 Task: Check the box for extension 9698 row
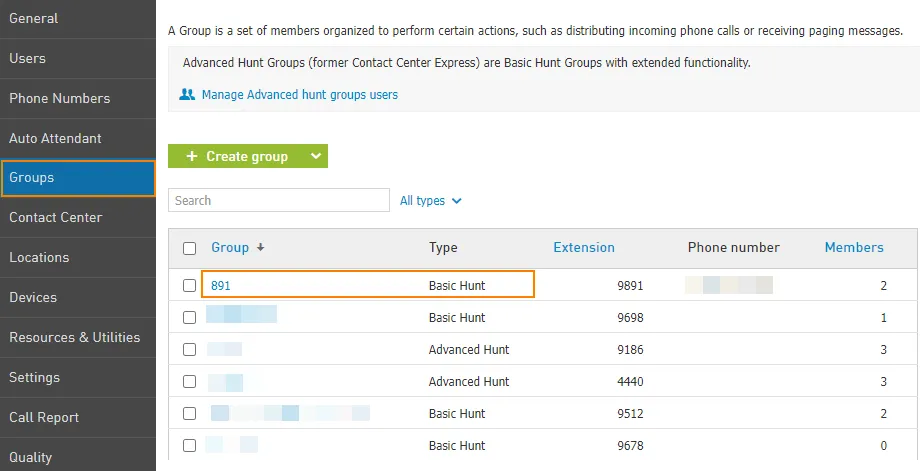[x=189, y=317]
